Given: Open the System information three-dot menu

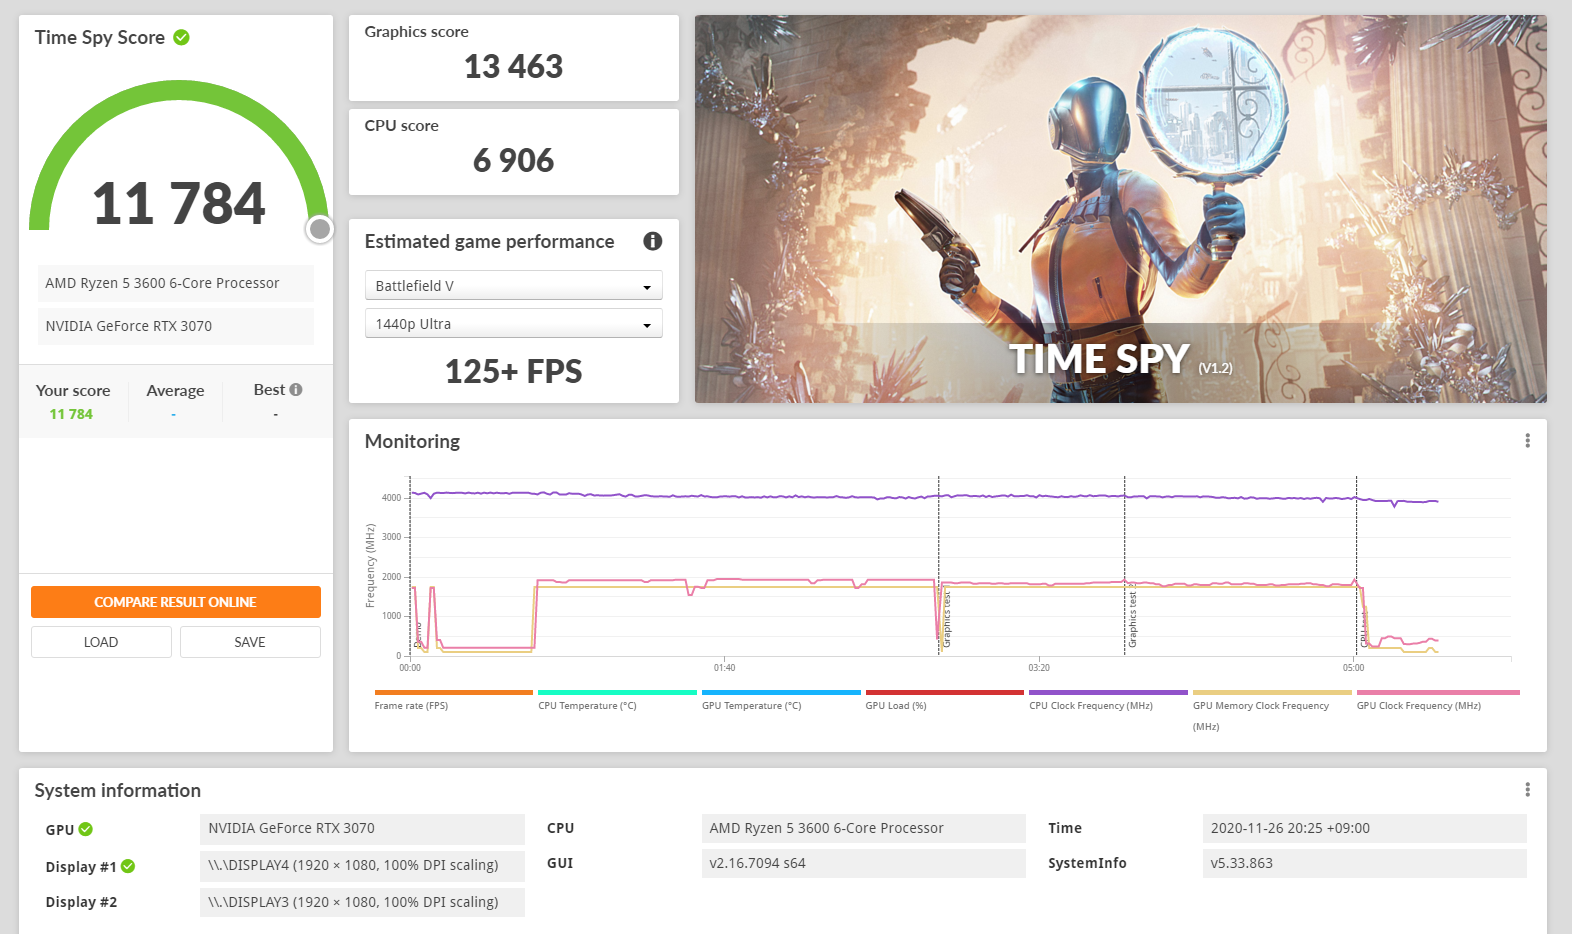Looking at the screenshot, I should pos(1527,790).
